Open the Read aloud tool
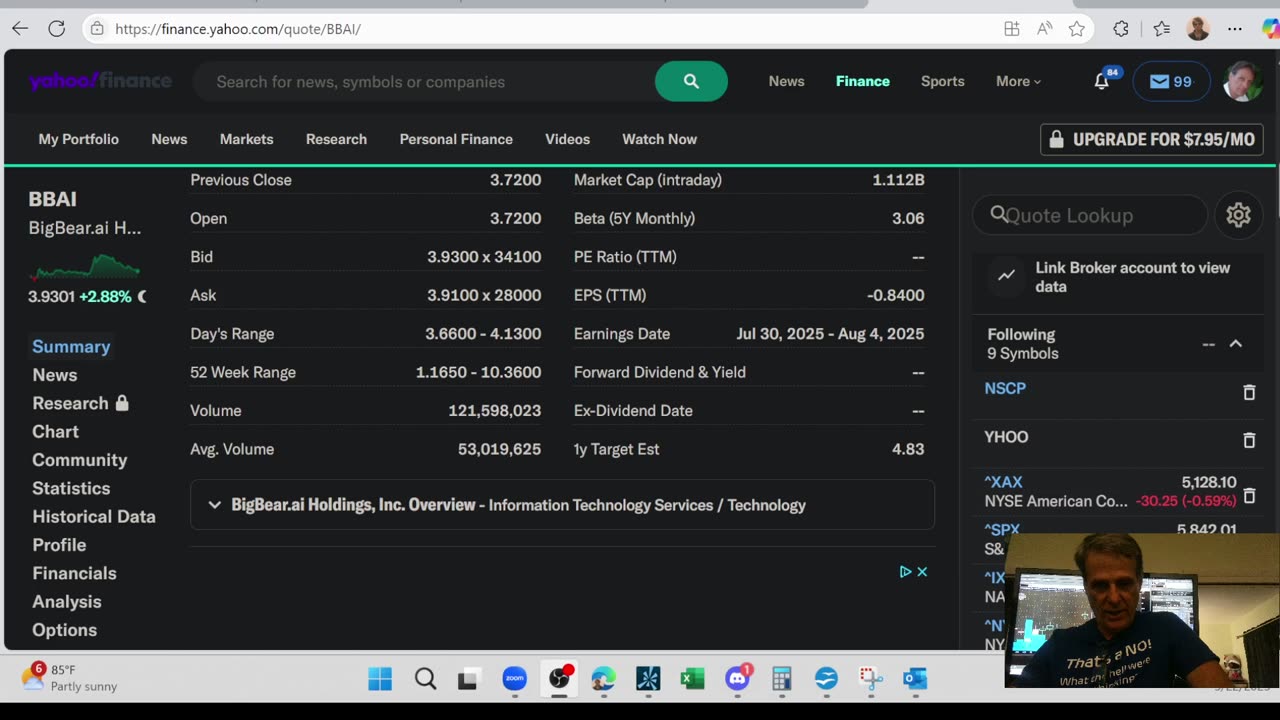1280x720 pixels. pyautogui.click(x=1045, y=29)
